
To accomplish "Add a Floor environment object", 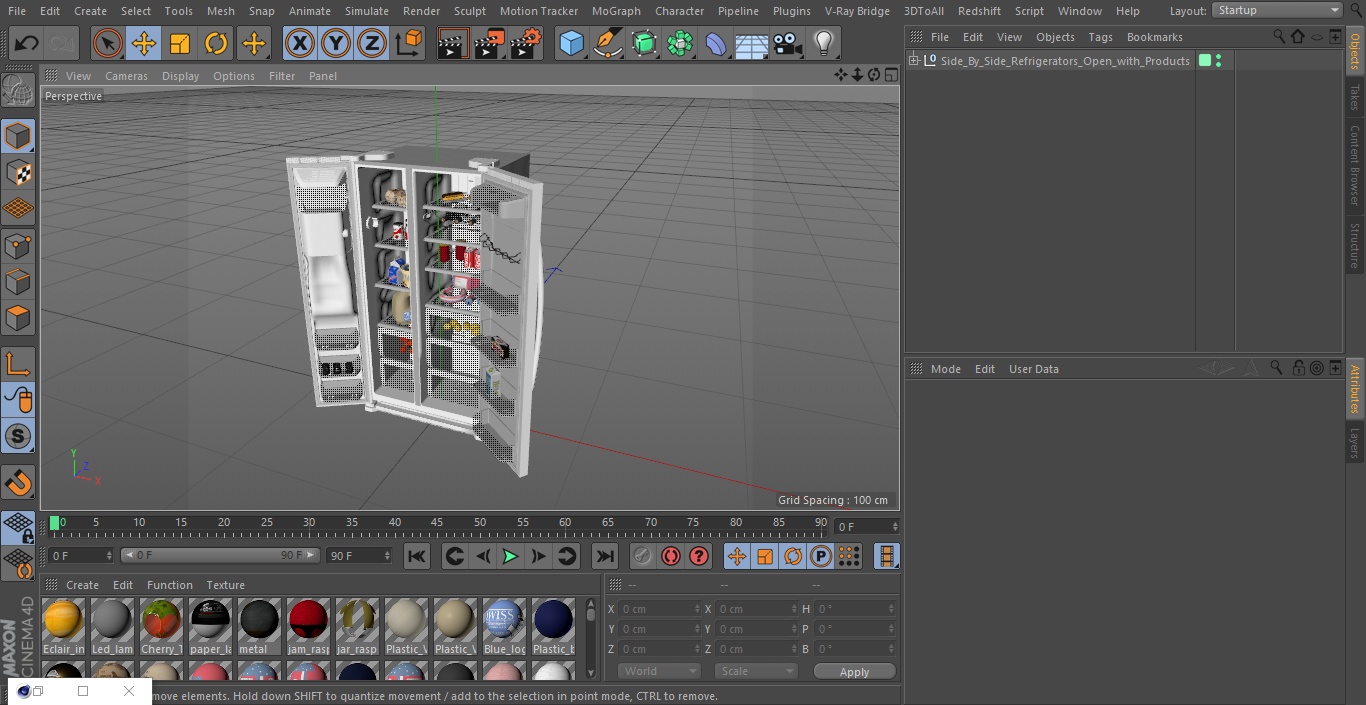I will (752, 43).
